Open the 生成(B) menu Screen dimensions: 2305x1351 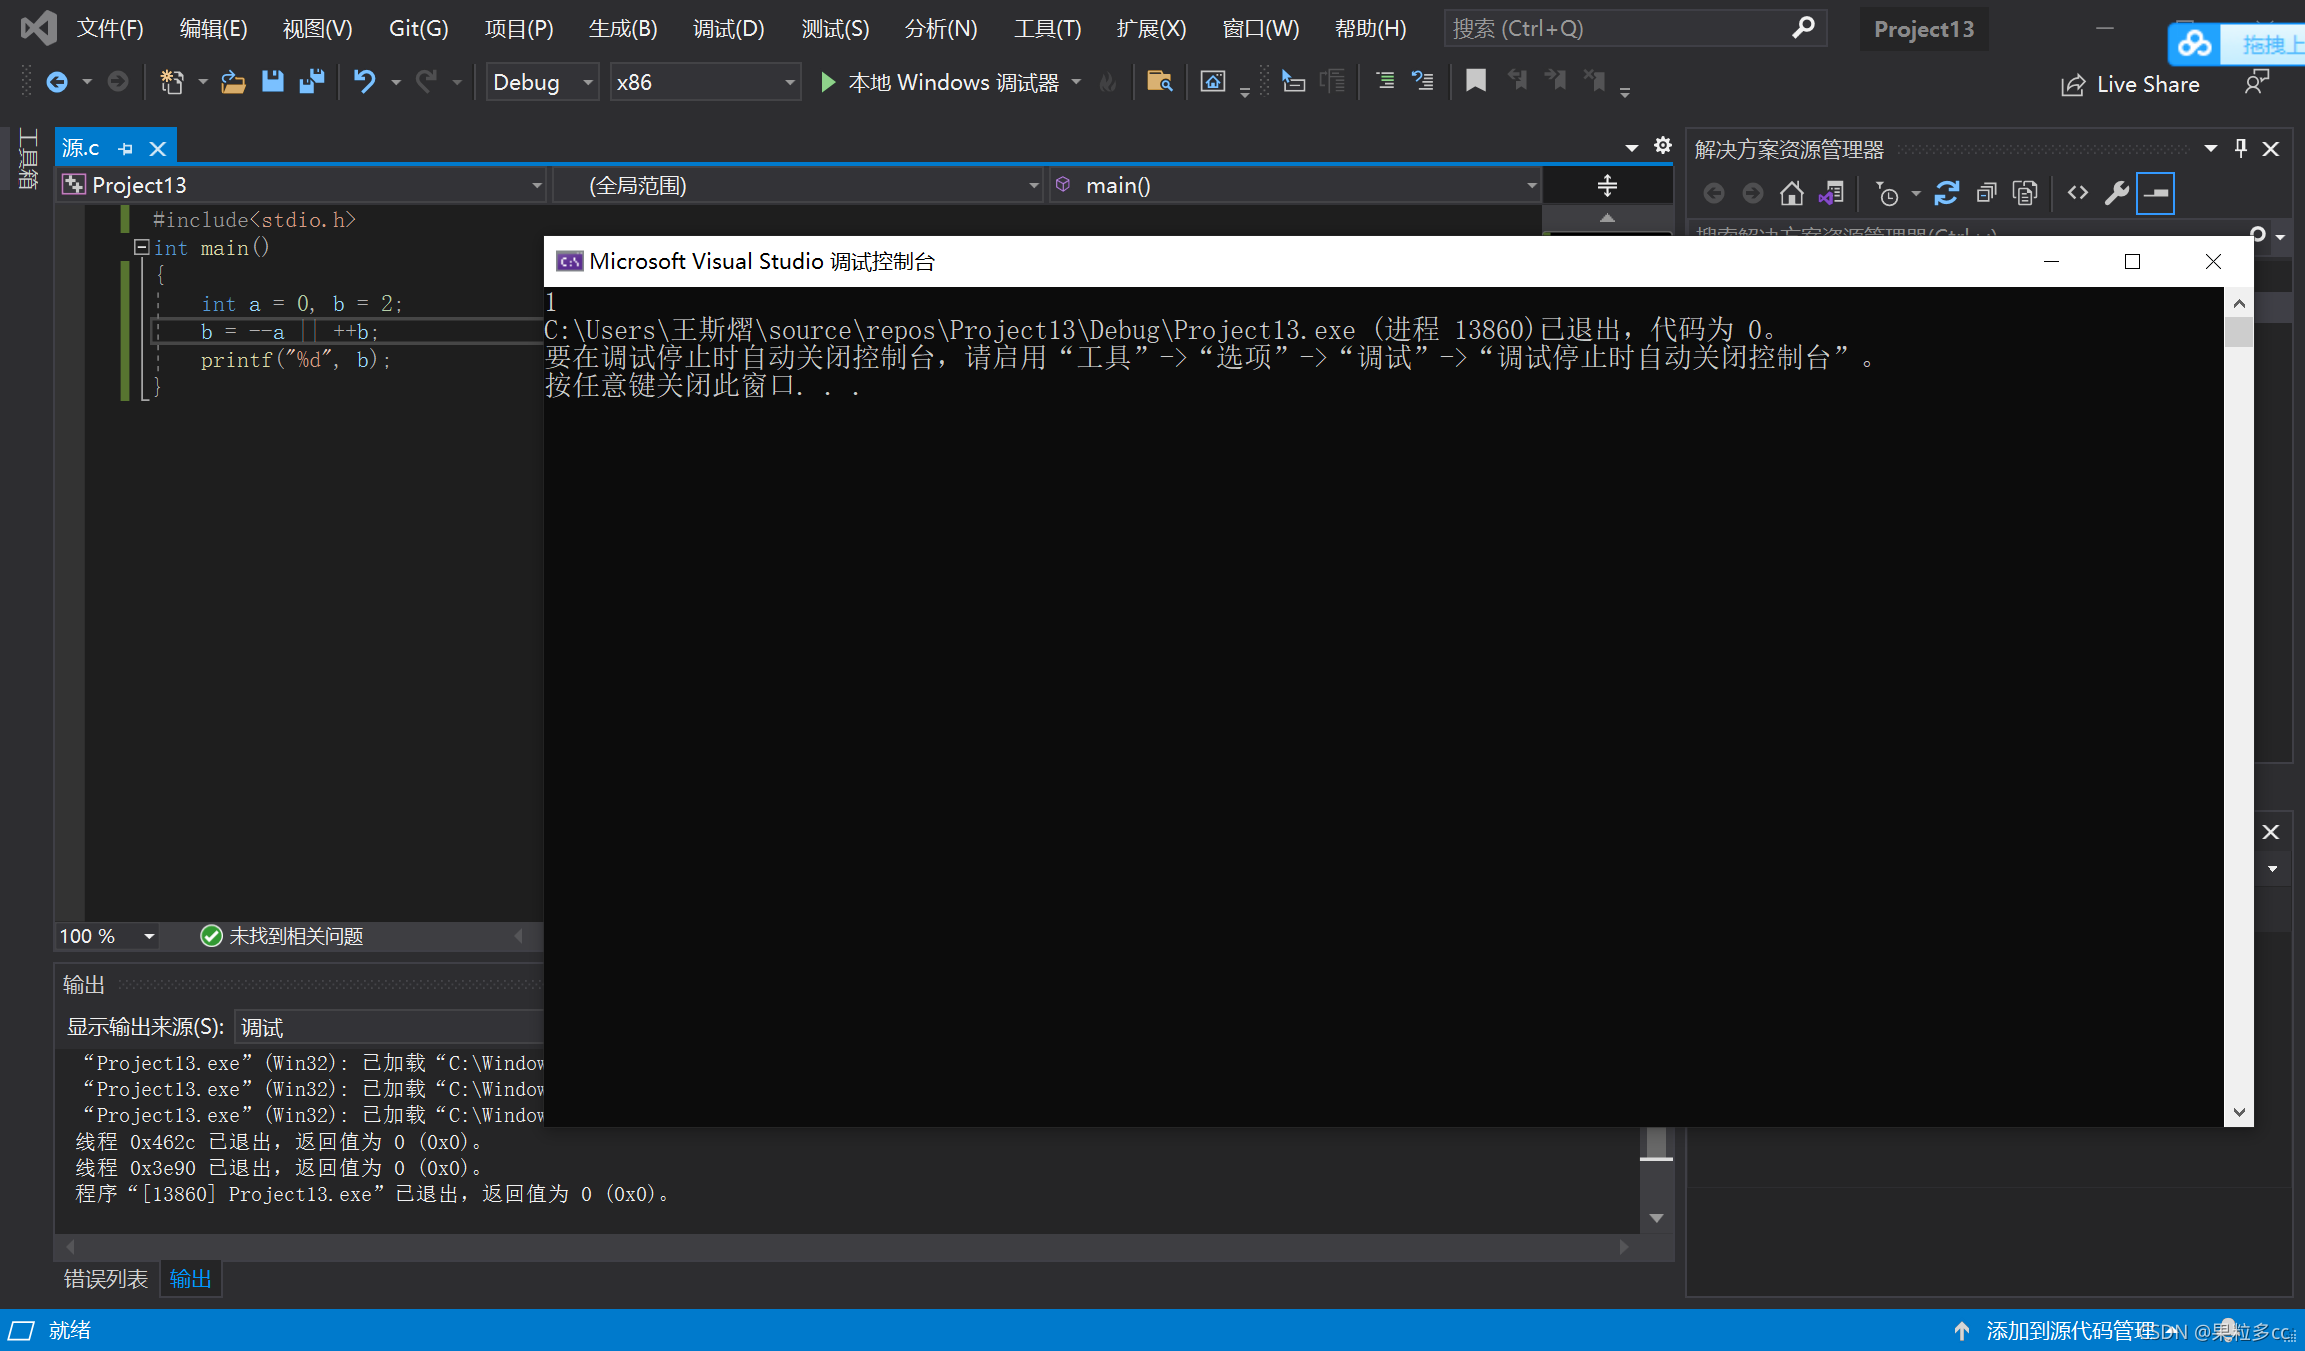click(622, 29)
